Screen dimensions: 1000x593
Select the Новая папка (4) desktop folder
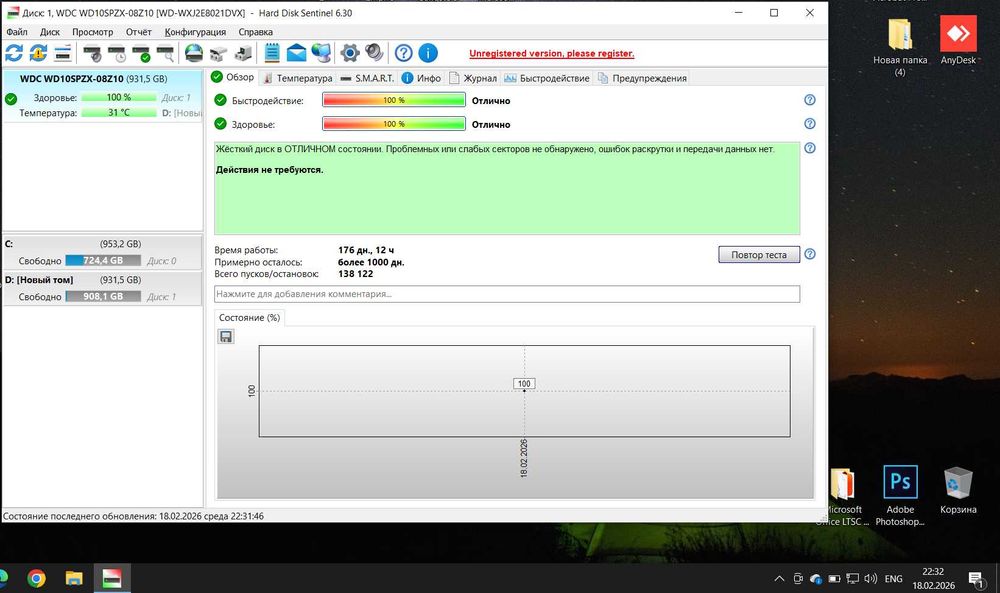pos(900,47)
